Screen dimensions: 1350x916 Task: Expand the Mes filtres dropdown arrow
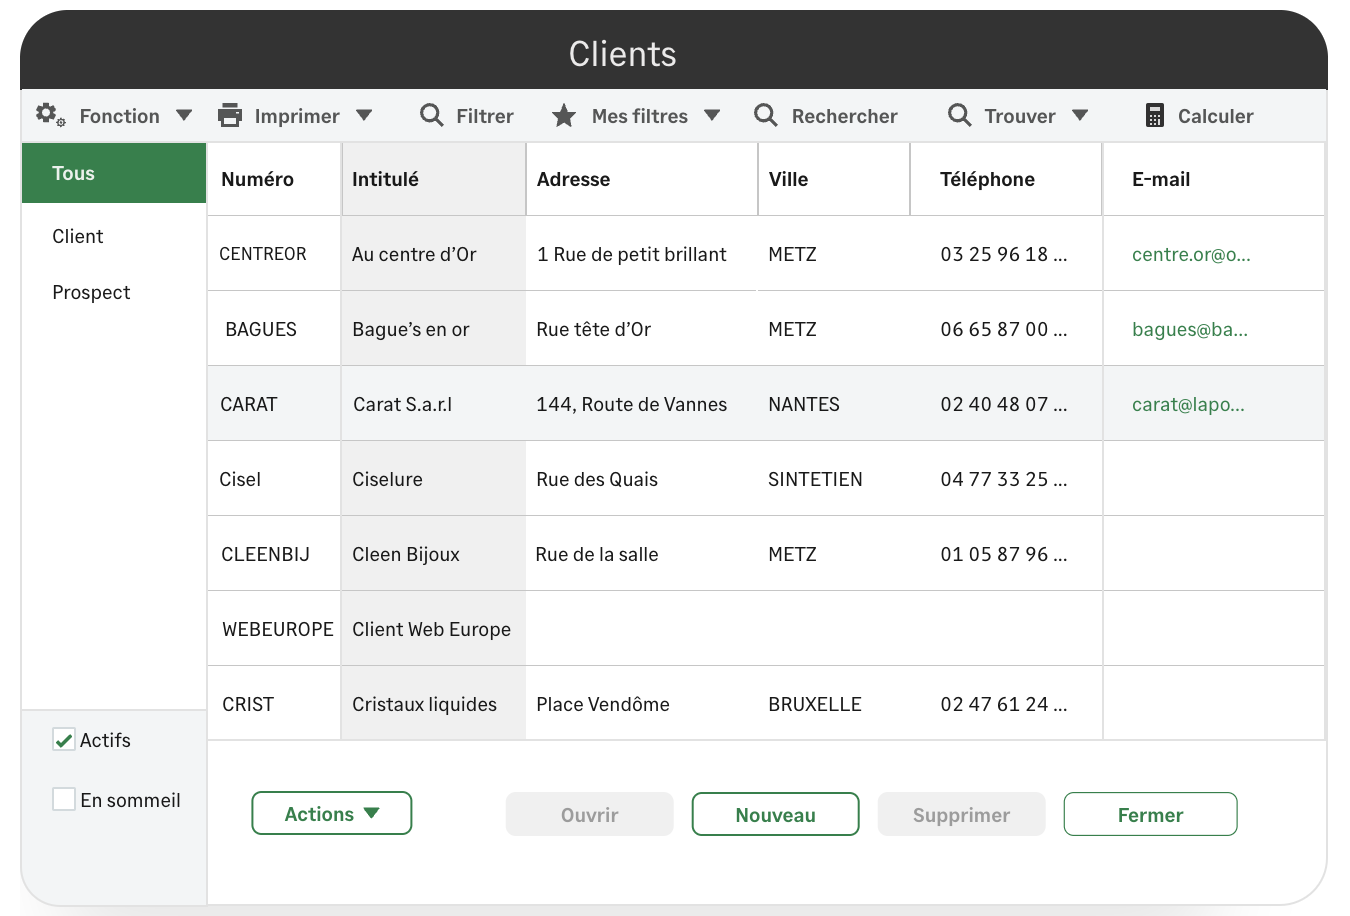click(712, 116)
